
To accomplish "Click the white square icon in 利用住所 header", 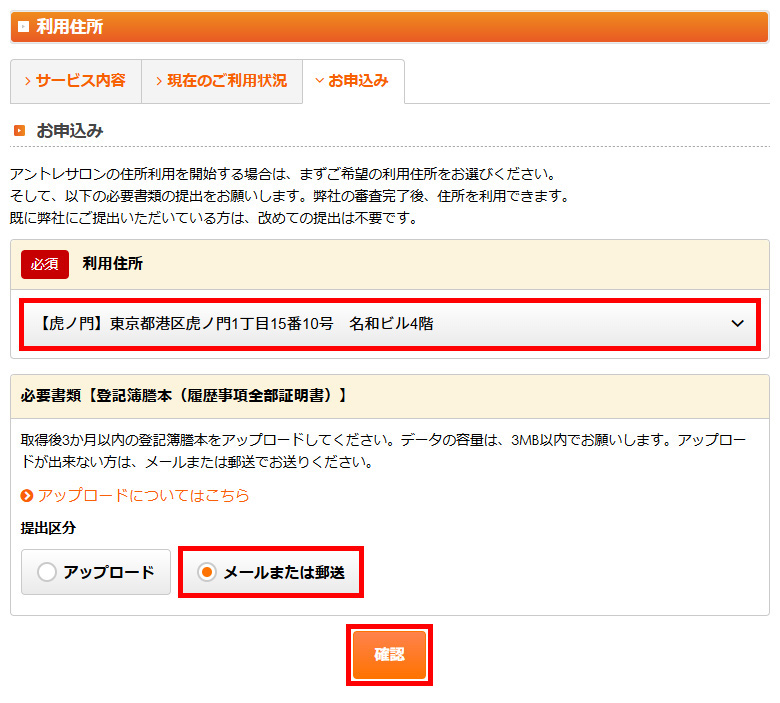I will coord(23,27).
